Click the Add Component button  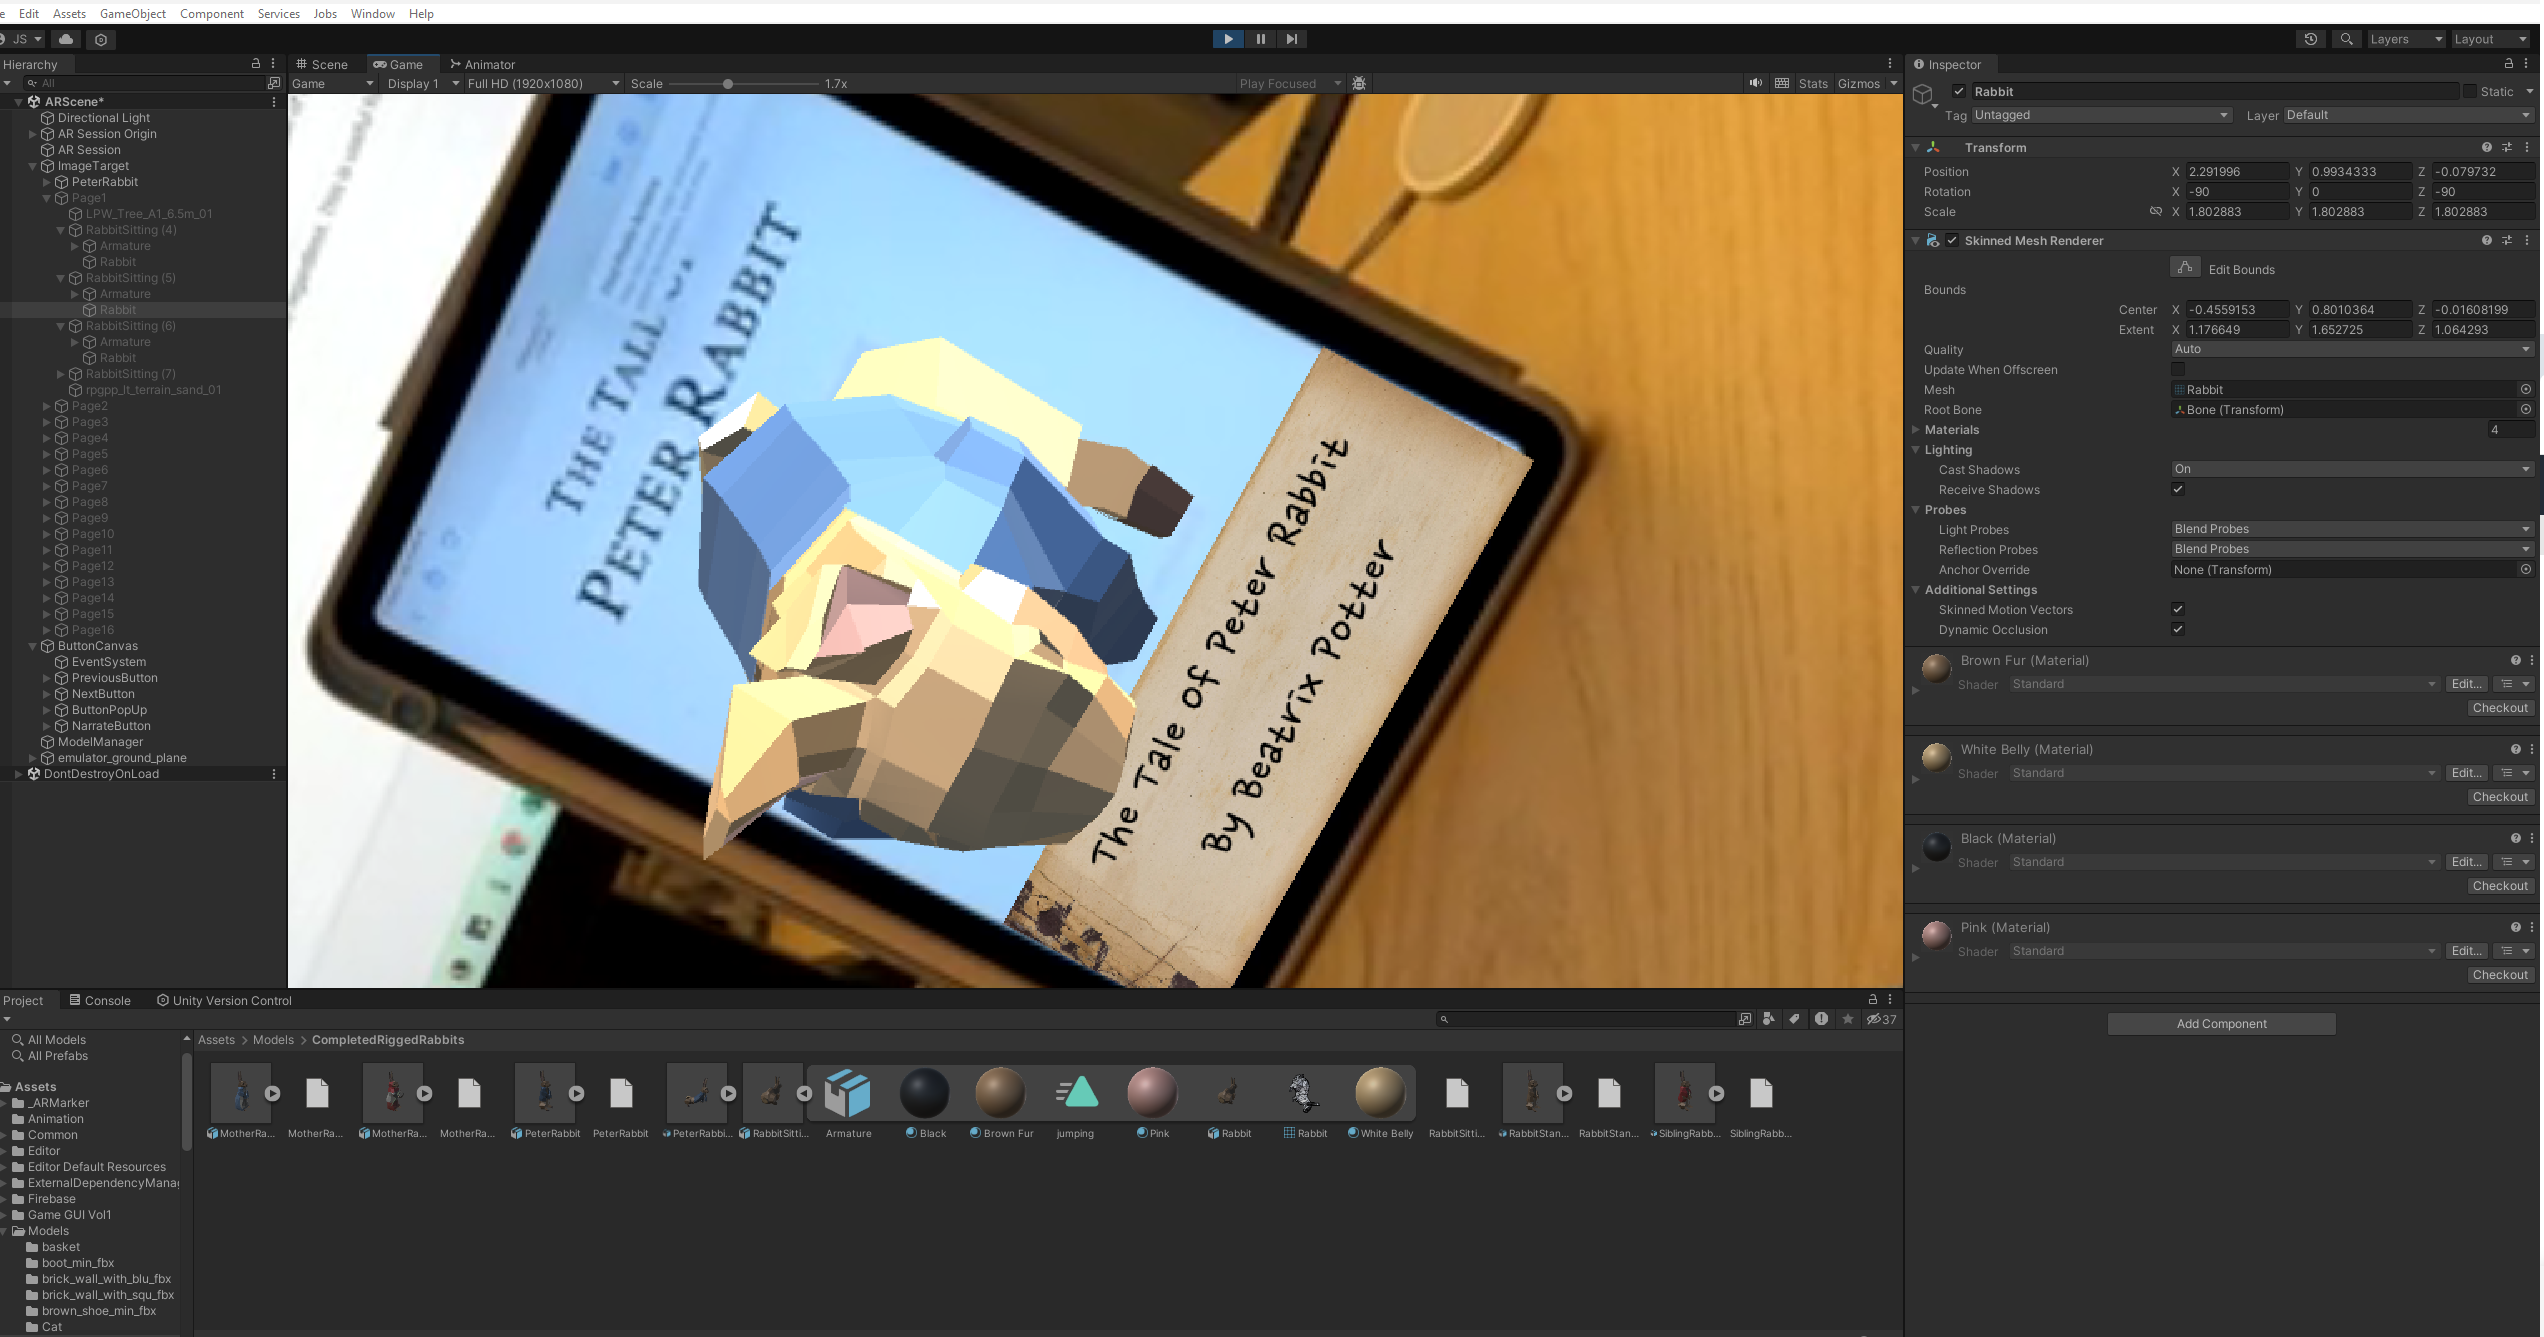click(x=2221, y=1023)
